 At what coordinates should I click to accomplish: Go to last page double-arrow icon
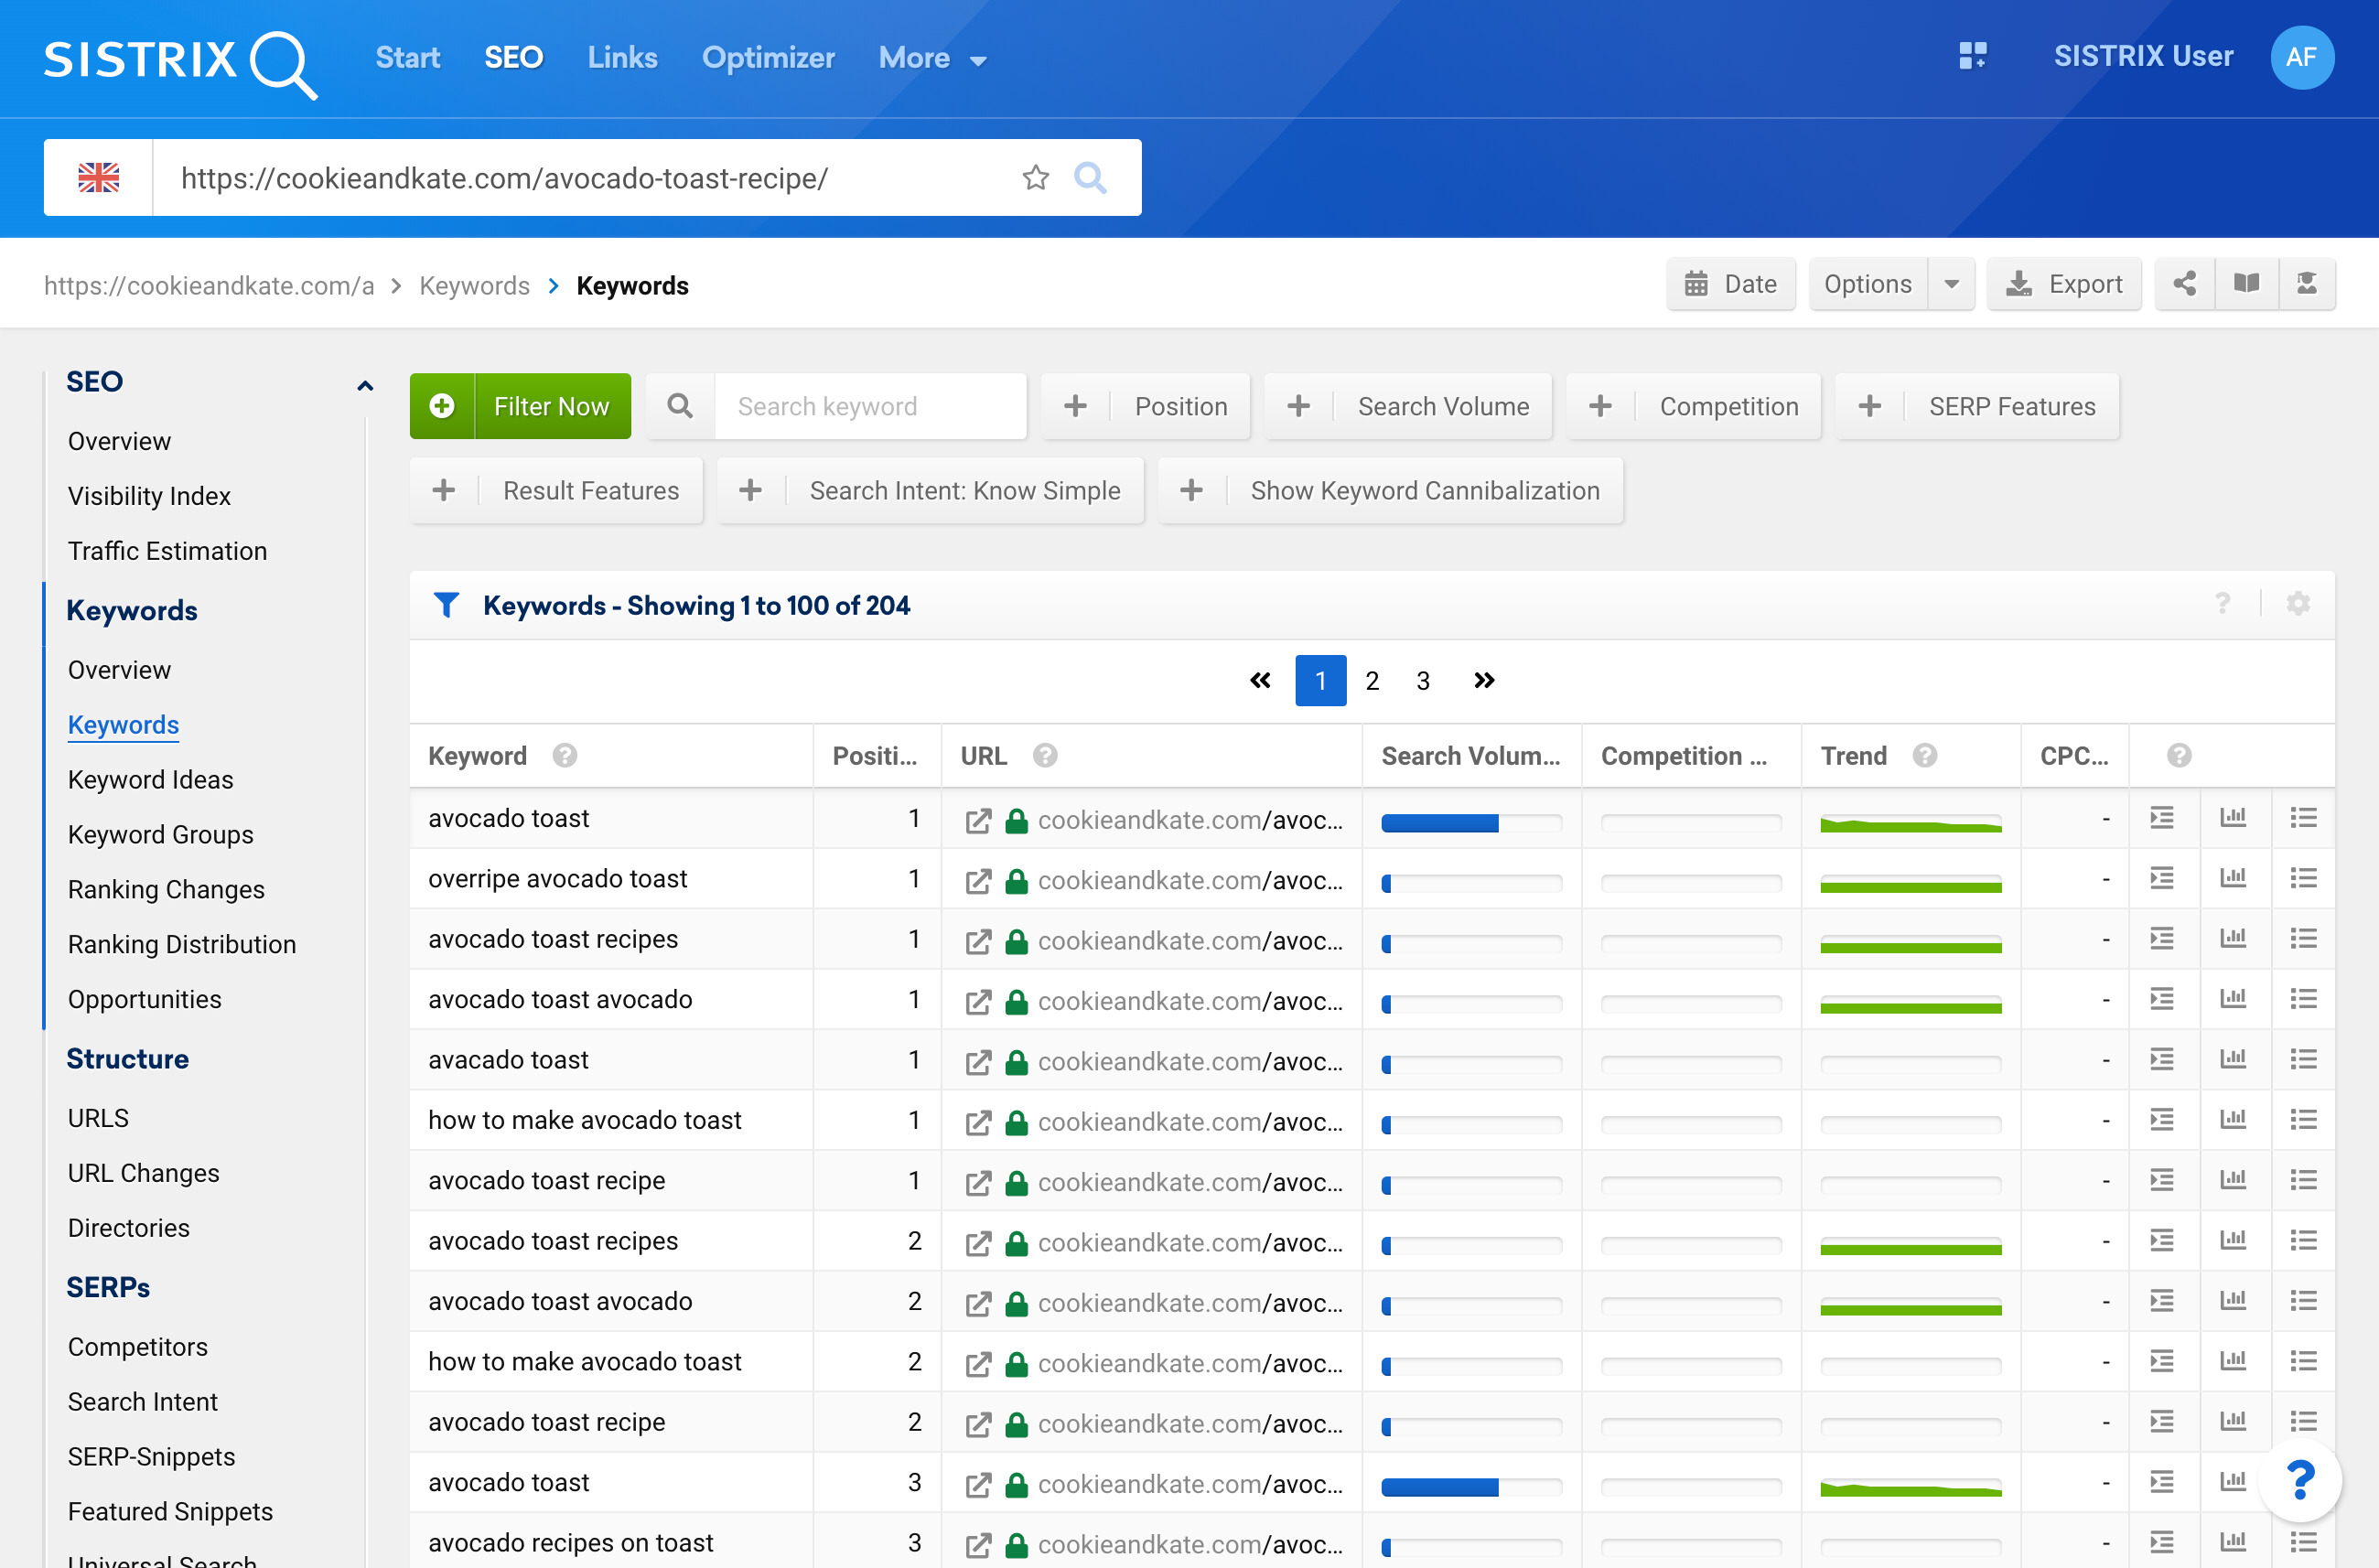pyautogui.click(x=1484, y=681)
